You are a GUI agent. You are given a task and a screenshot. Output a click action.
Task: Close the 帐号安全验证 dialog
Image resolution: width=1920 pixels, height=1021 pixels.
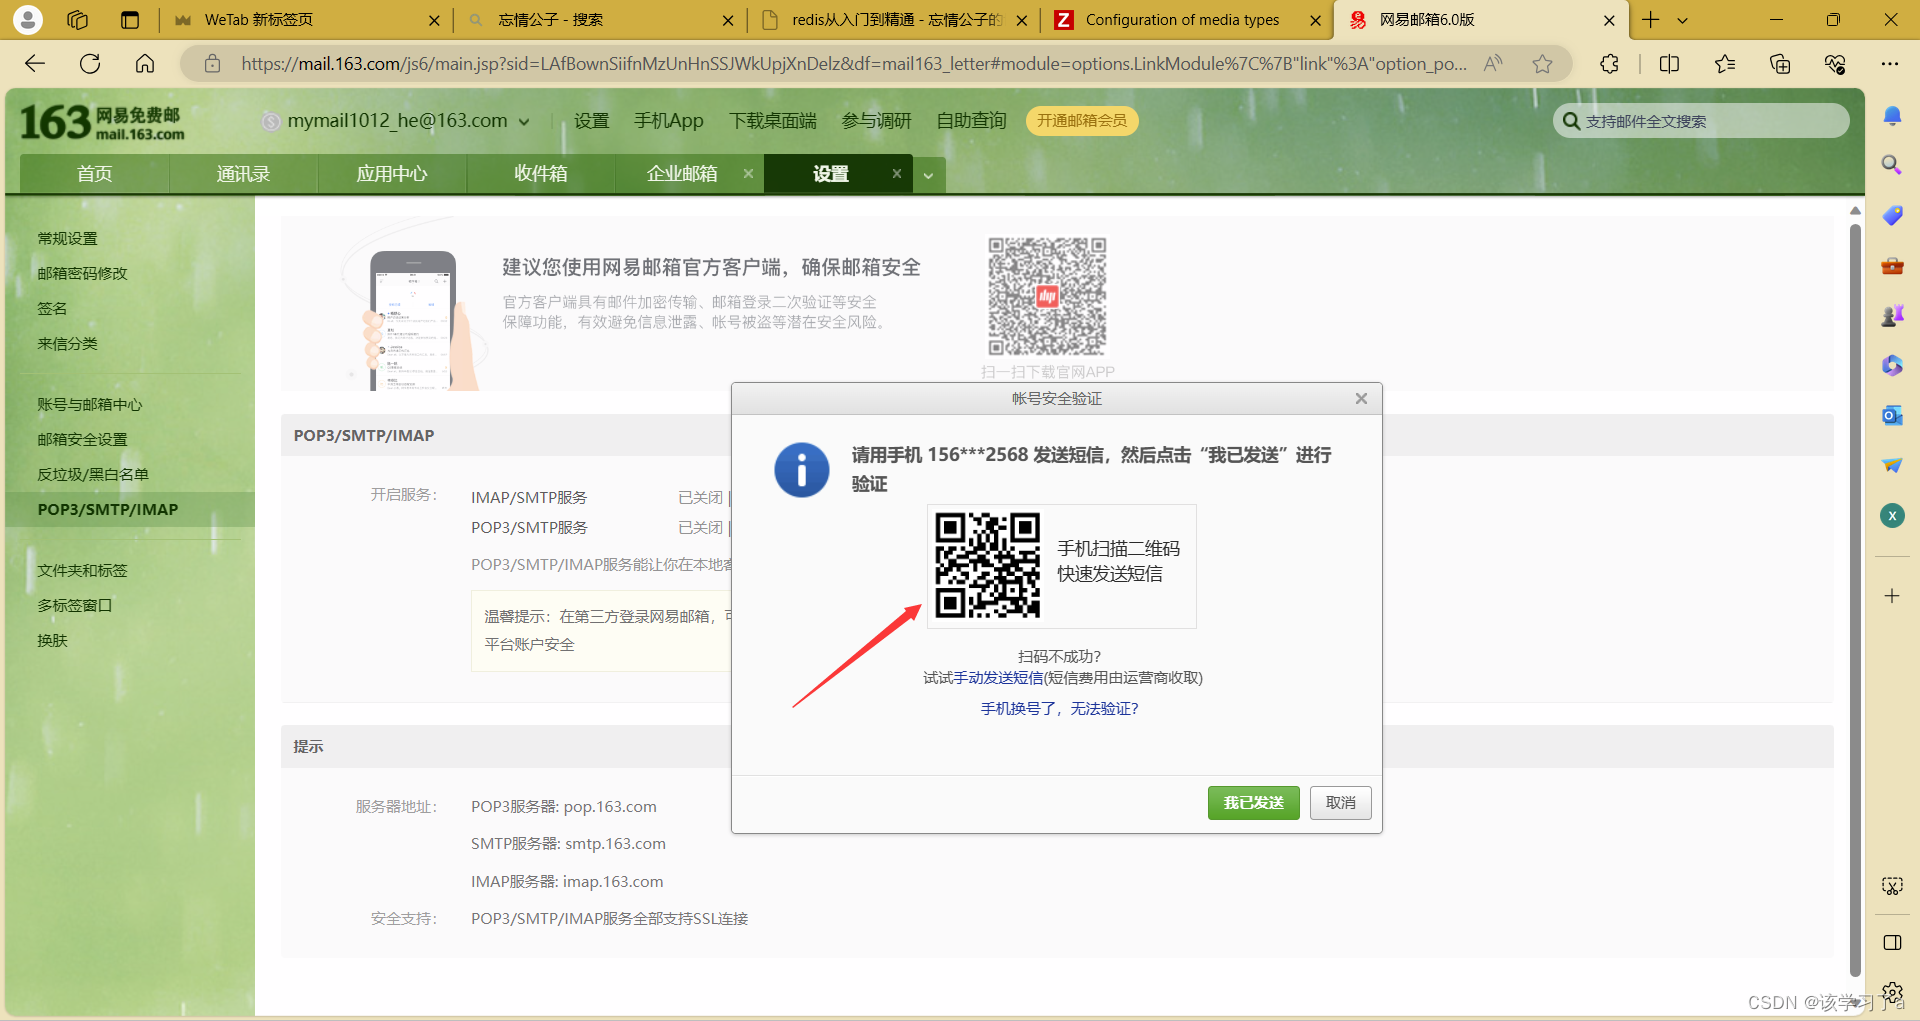tap(1361, 398)
